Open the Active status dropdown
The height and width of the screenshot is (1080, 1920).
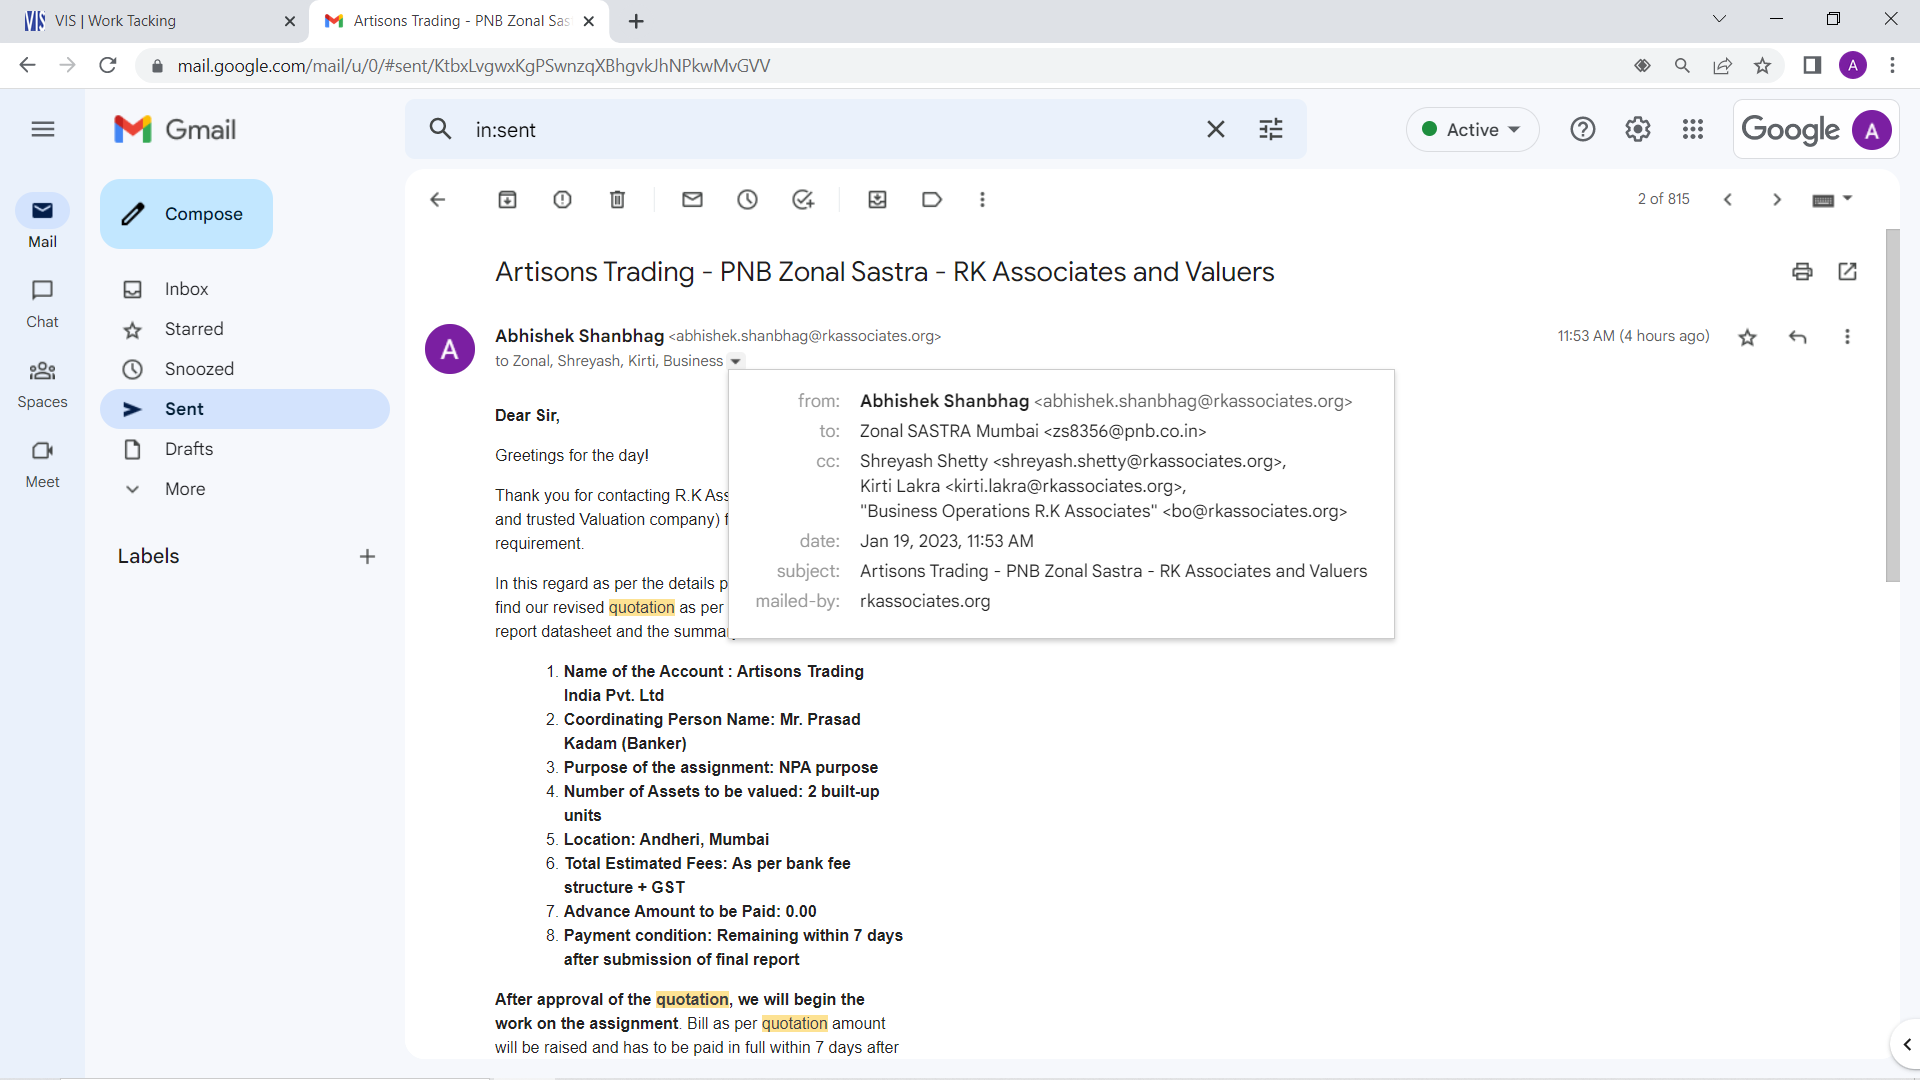[1472, 129]
